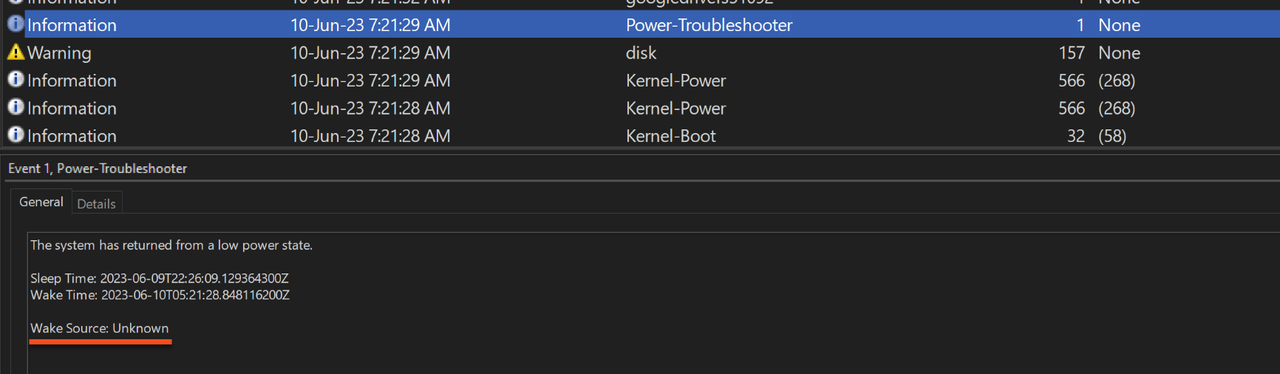This screenshot has width=1280, height=374.
Task: Click event ID "157" on the disk row
Action: click(x=1072, y=53)
